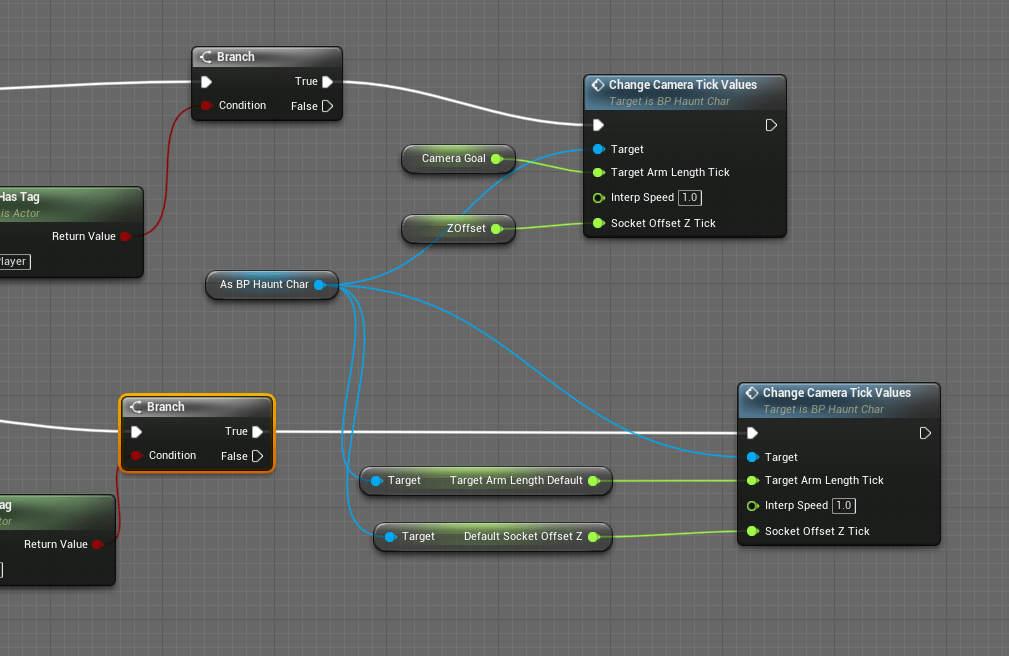The width and height of the screenshot is (1009, 656).
Task: Click the True exec pin on the orange-highlighted Branch node
Action: click(257, 432)
